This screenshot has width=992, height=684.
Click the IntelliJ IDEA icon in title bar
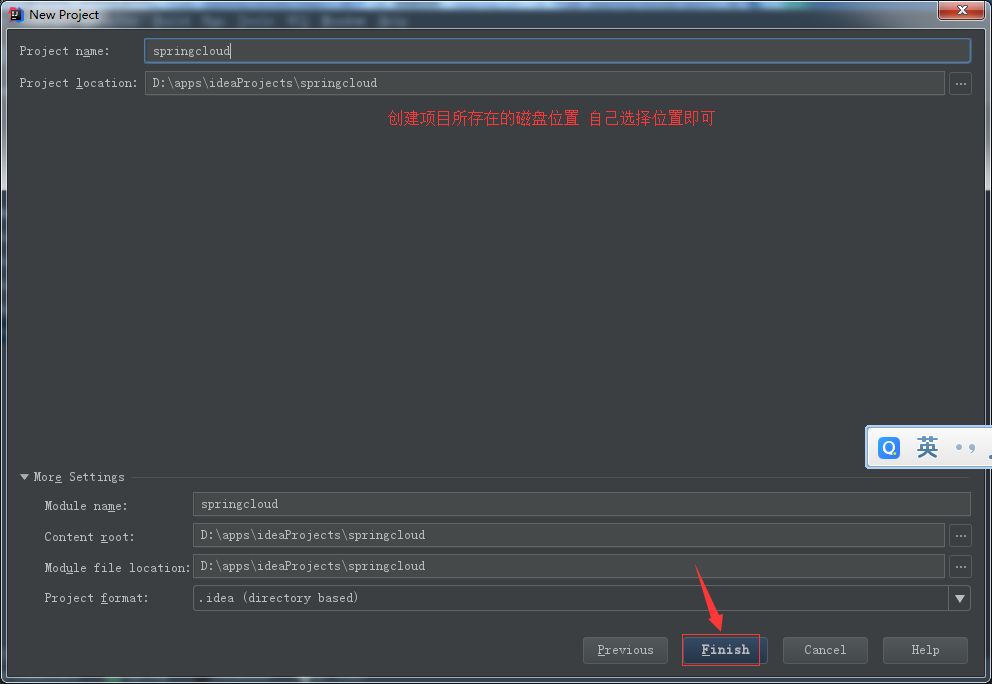point(16,15)
